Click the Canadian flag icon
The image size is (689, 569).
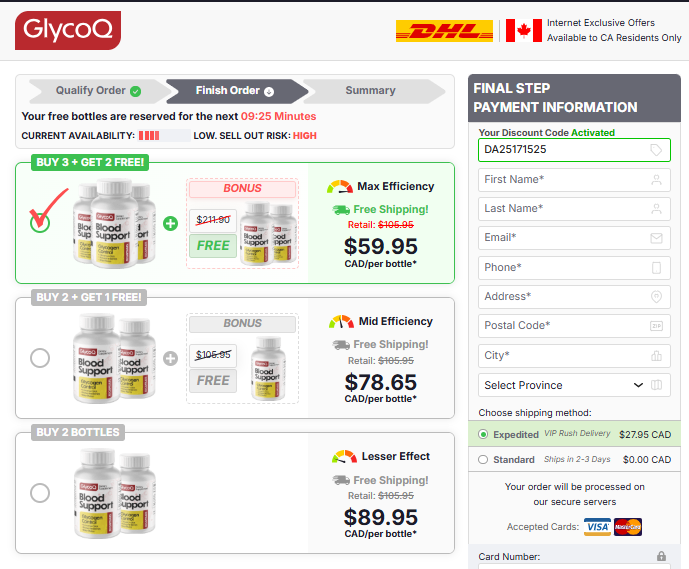coord(524,30)
